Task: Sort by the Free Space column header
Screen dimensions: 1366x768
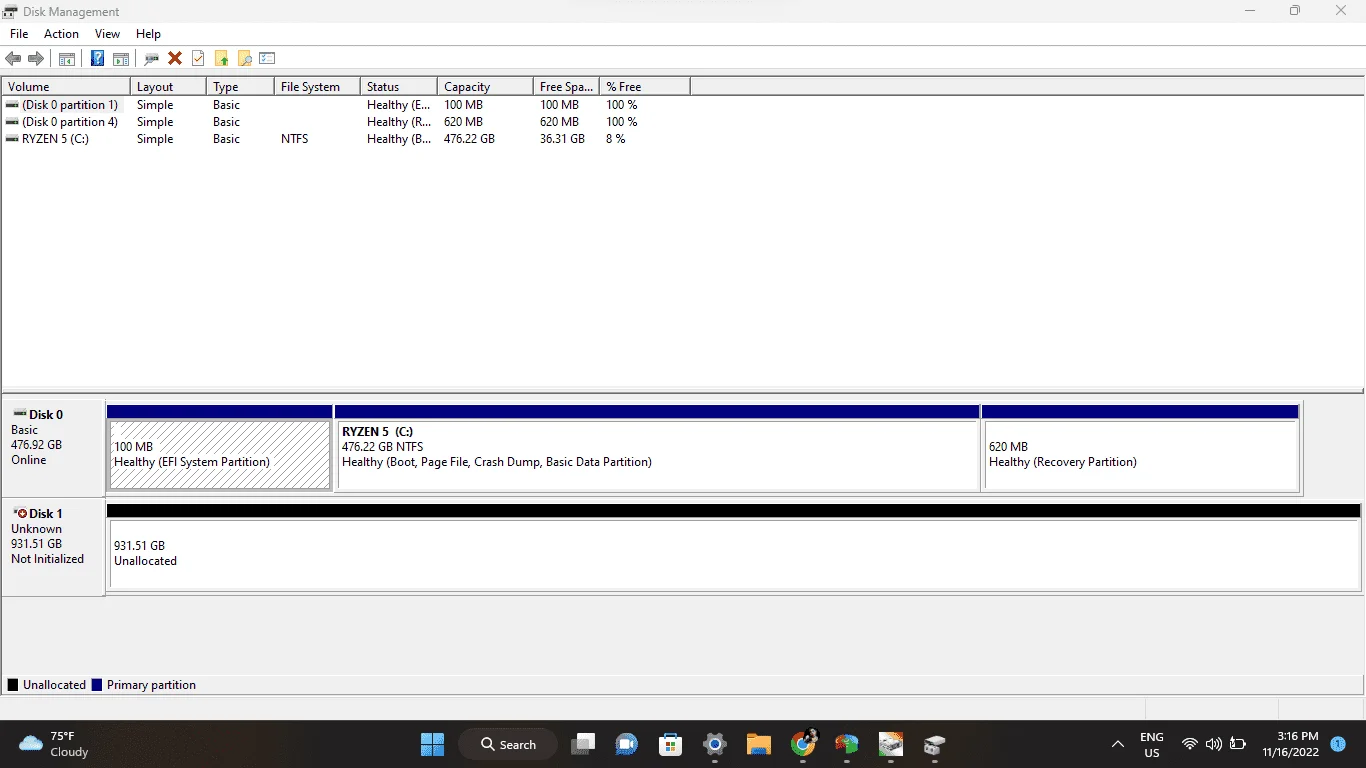Action: 566,87
